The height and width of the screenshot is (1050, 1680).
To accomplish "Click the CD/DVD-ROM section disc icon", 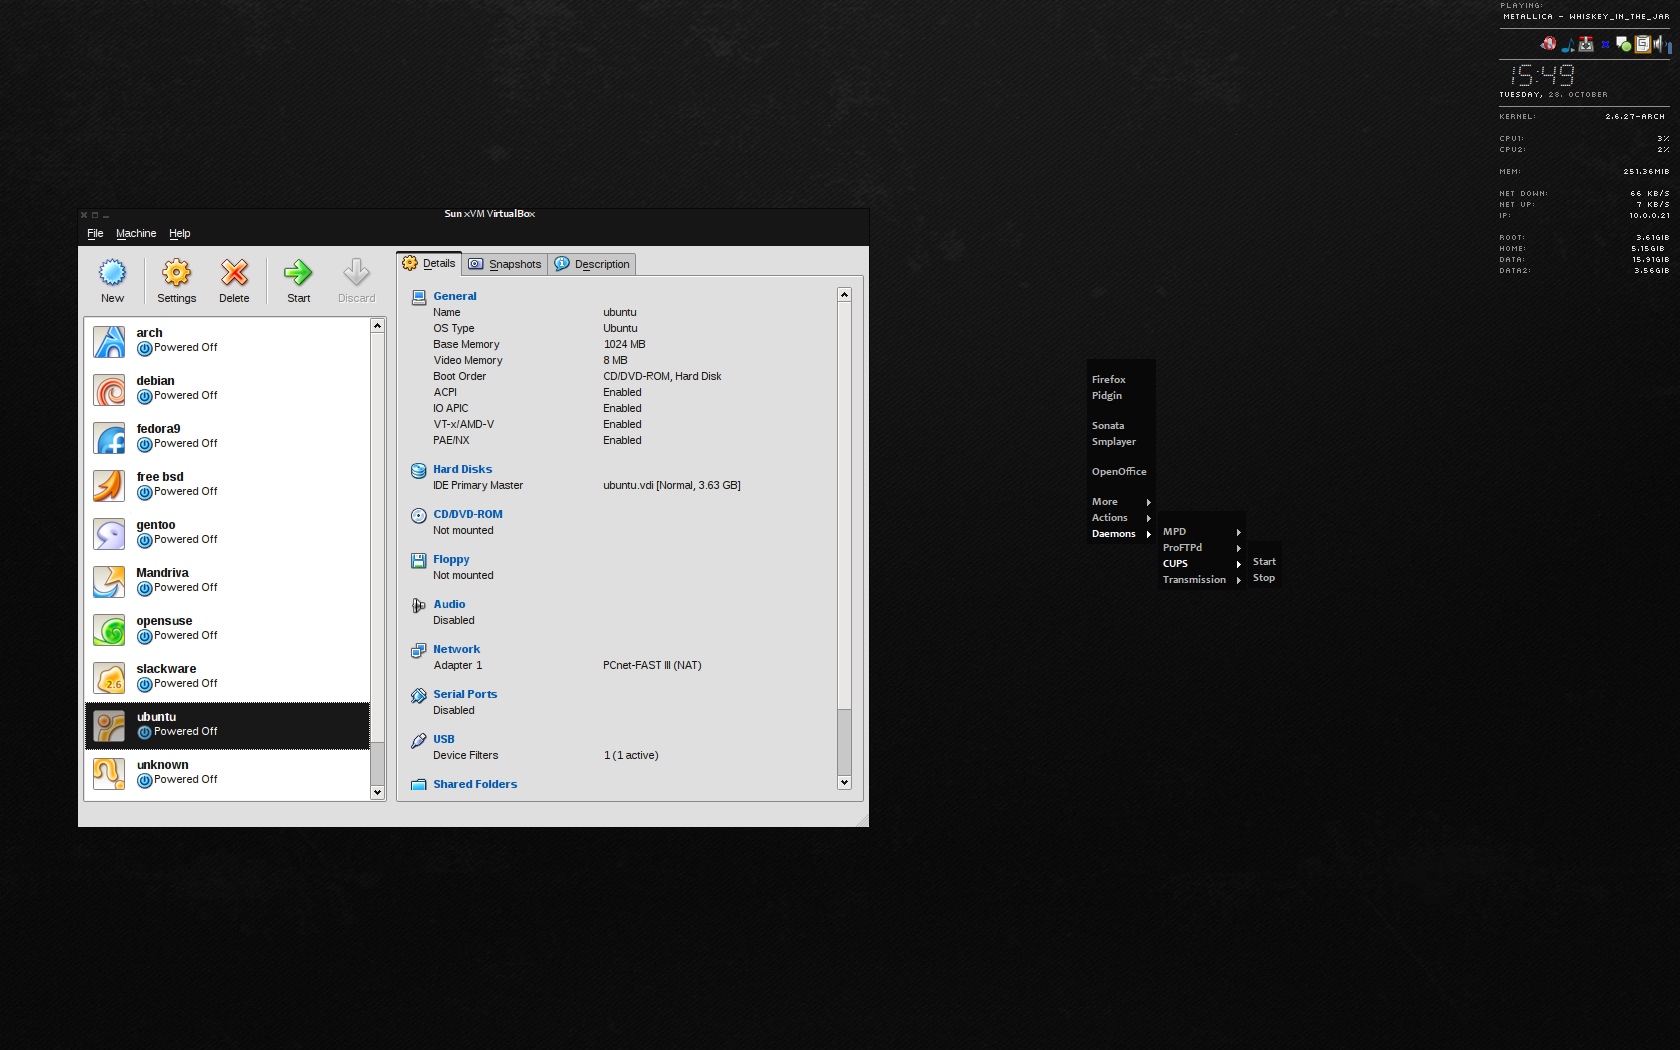I will tap(419, 515).
